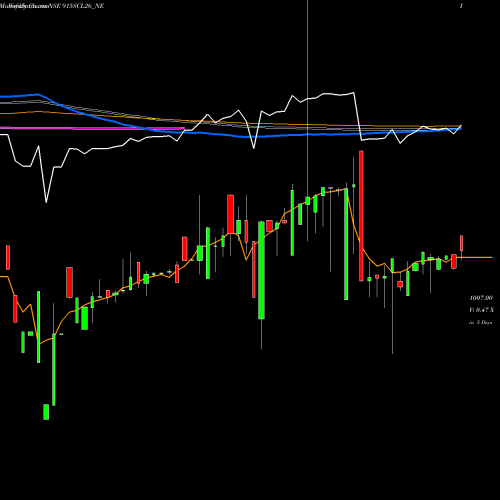Screen dimensions: 500x500
Task: Click the NSE 915SCL26_NE symbol title
Action: click(x=78, y=6)
